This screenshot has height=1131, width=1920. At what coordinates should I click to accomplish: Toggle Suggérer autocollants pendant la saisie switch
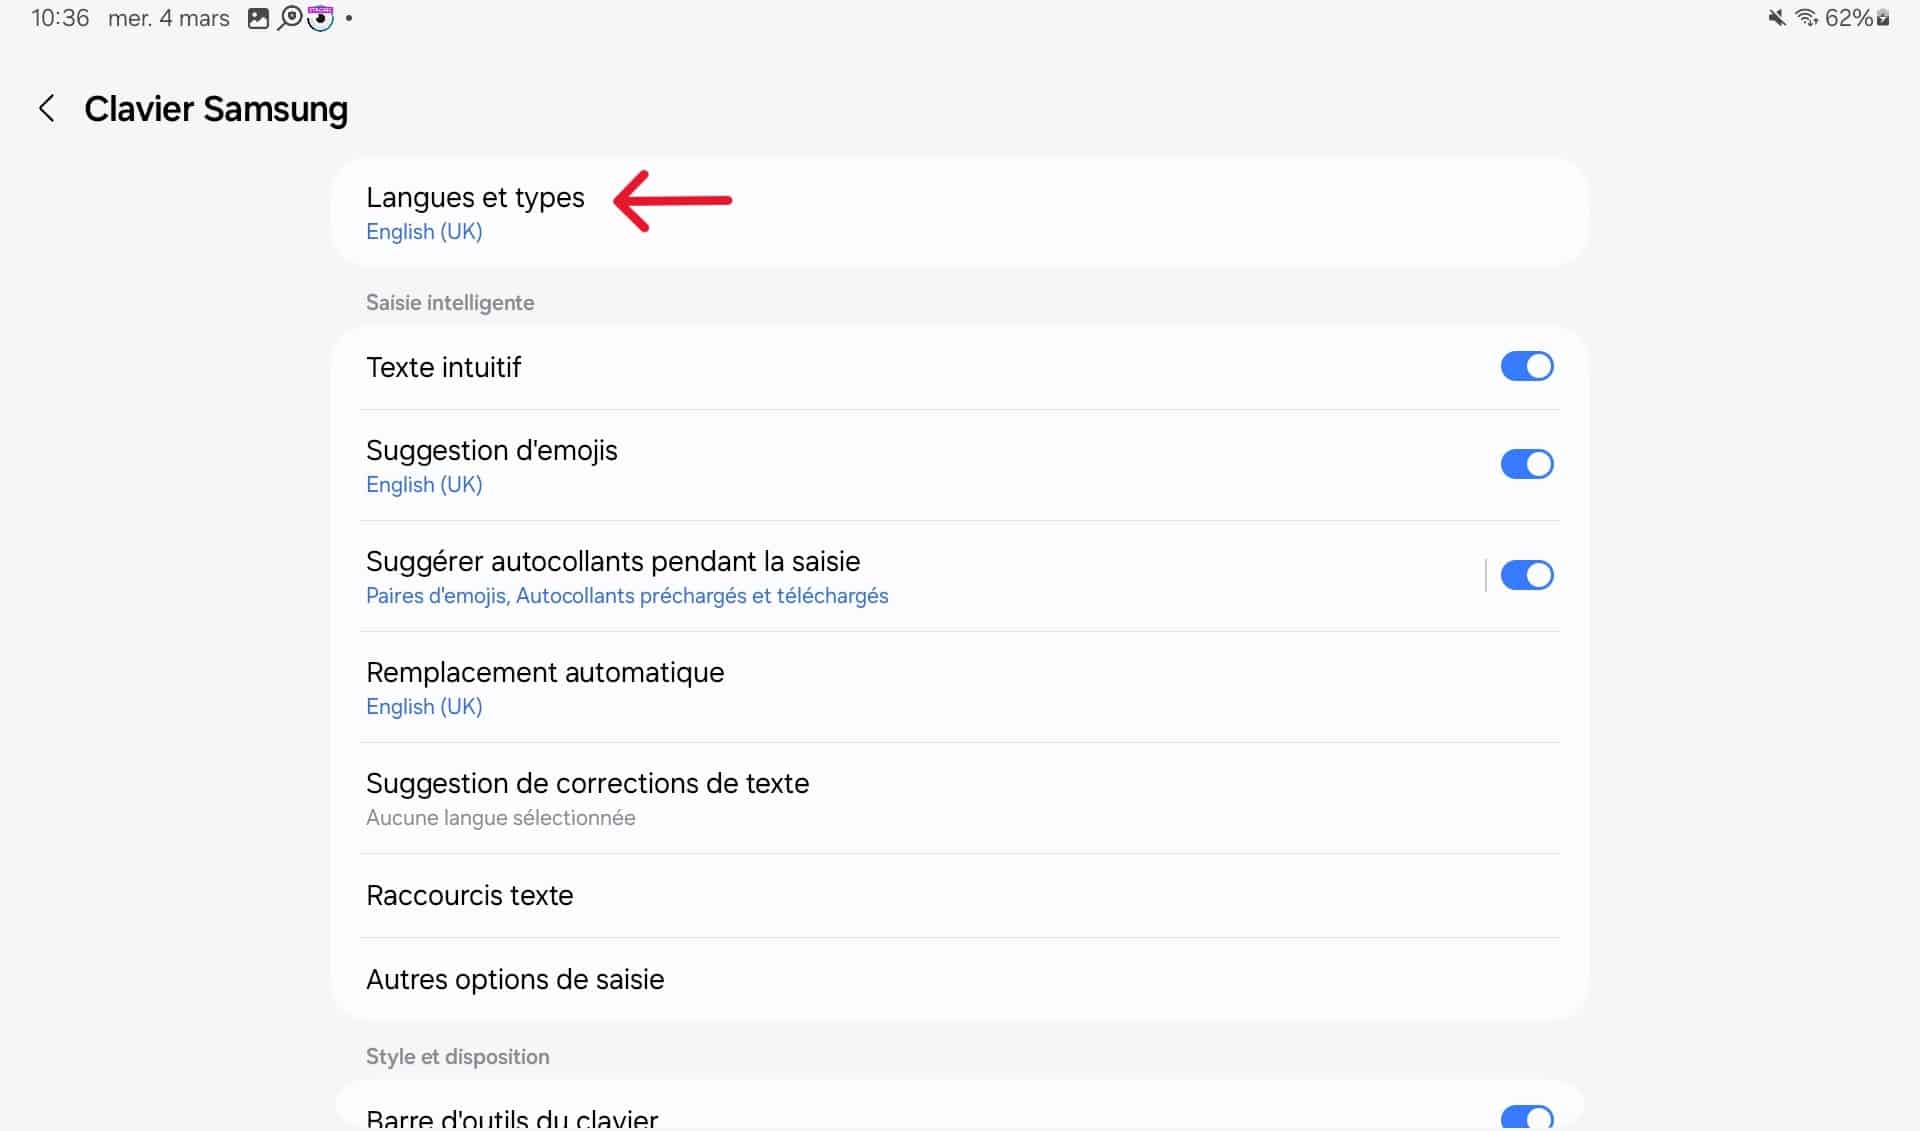(x=1526, y=575)
